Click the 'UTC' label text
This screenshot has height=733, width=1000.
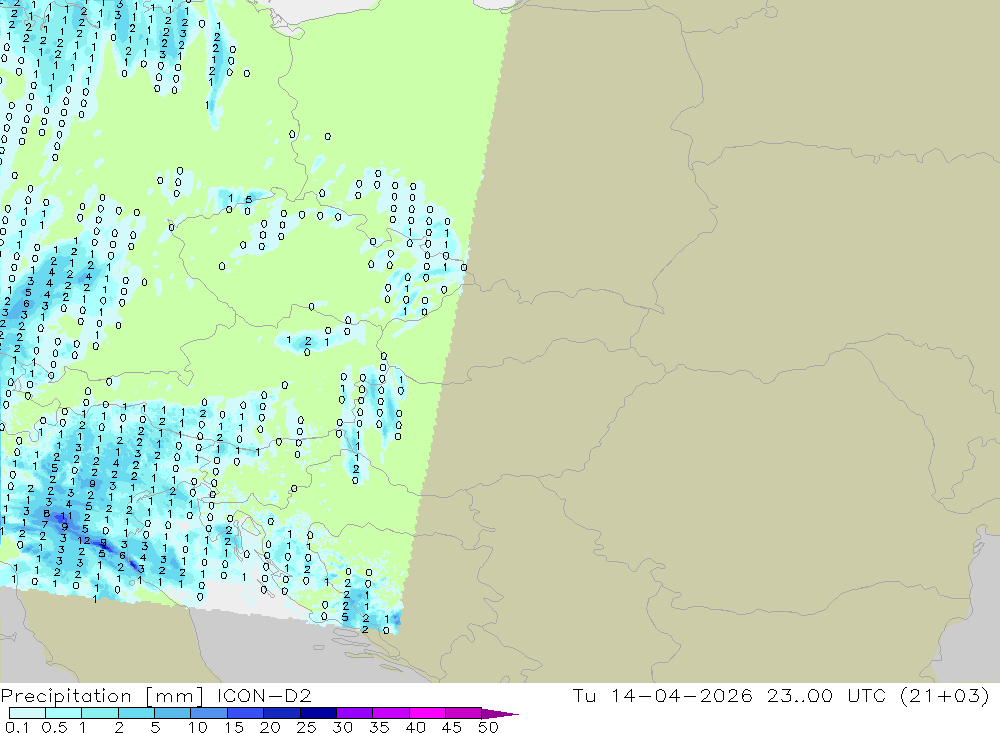click(x=866, y=695)
